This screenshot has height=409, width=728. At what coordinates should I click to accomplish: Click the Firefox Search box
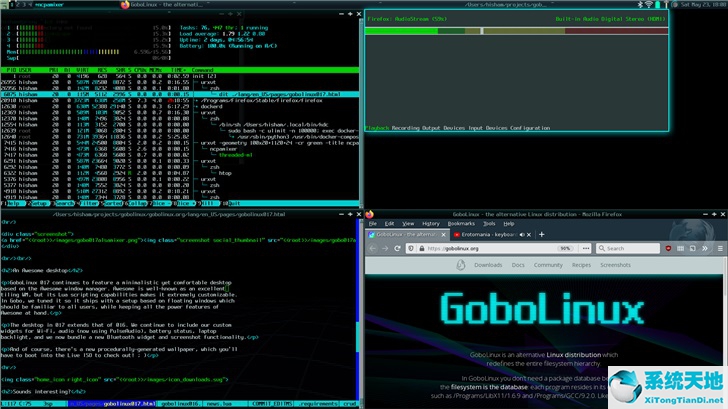pyautogui.click(x=628, y=248)
